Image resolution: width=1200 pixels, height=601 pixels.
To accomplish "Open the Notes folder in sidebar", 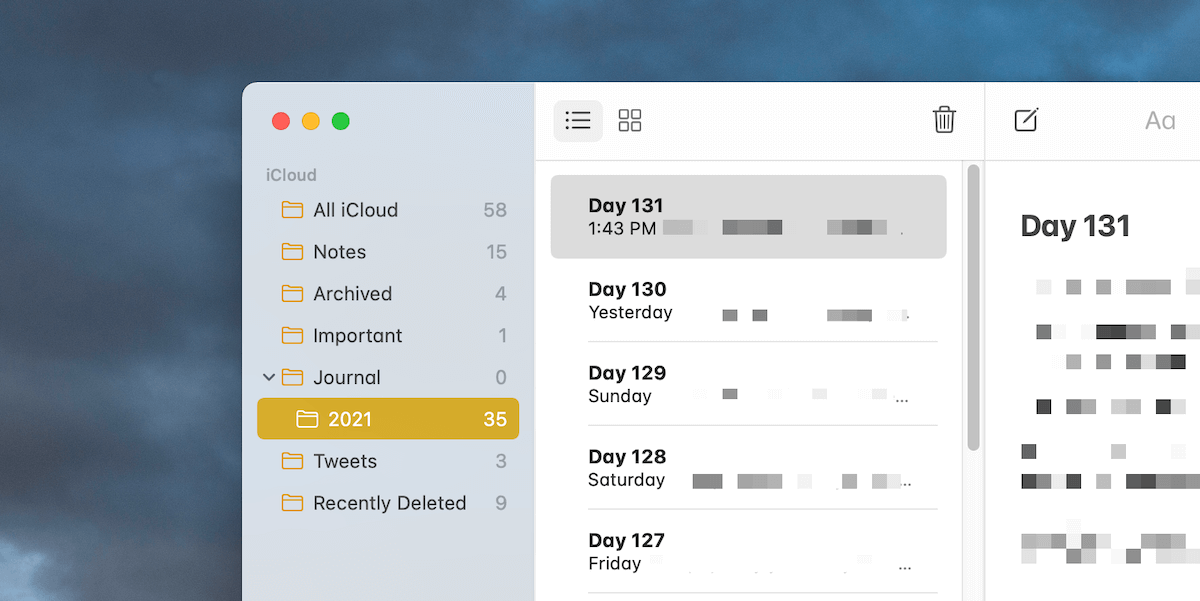I will 340,251.
